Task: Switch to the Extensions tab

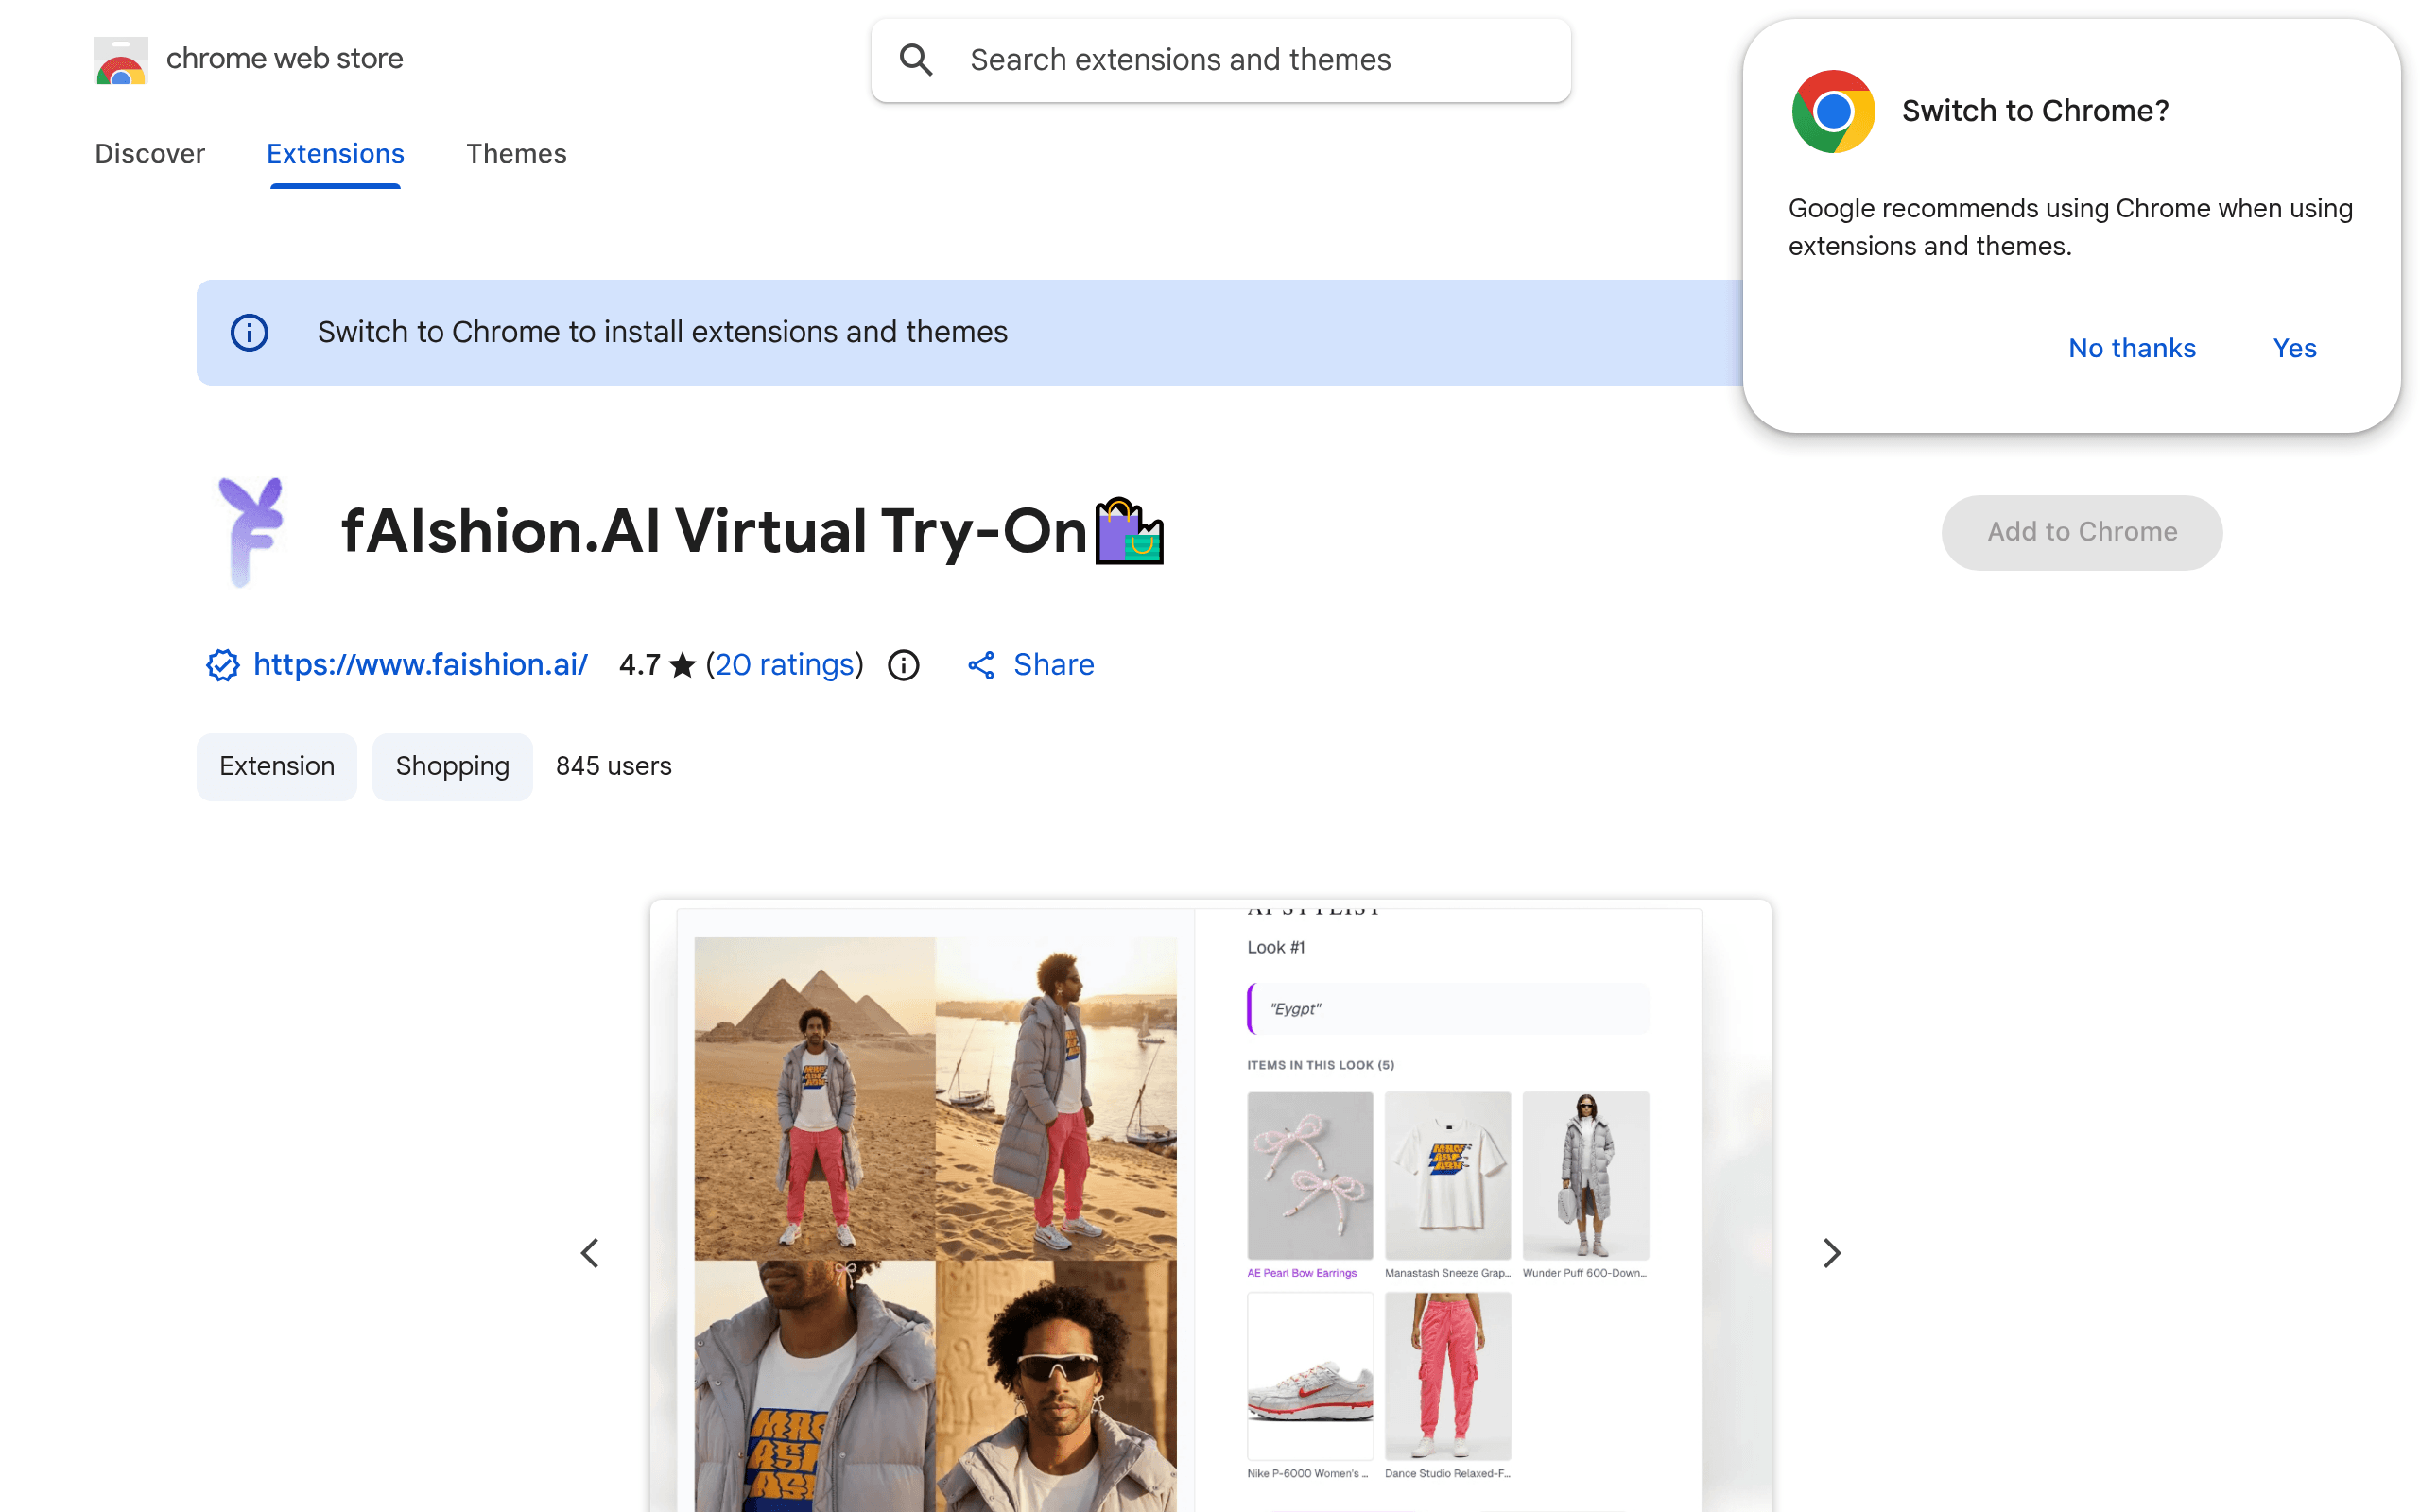Action: point(335,153)
